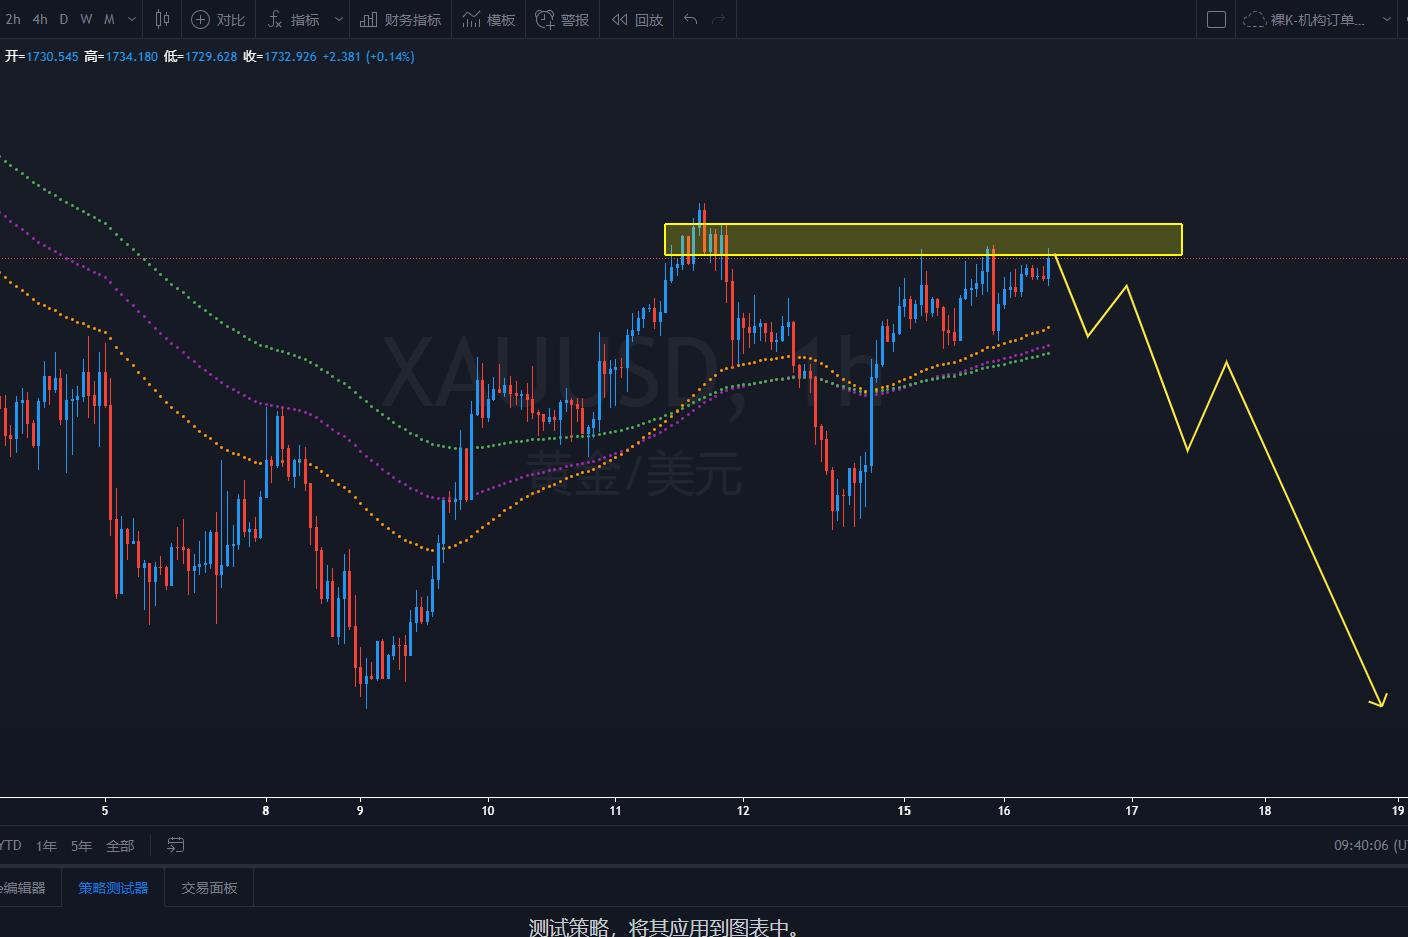
Task: Switch to the 策略测试器 tab
Action: coord(113,887)
